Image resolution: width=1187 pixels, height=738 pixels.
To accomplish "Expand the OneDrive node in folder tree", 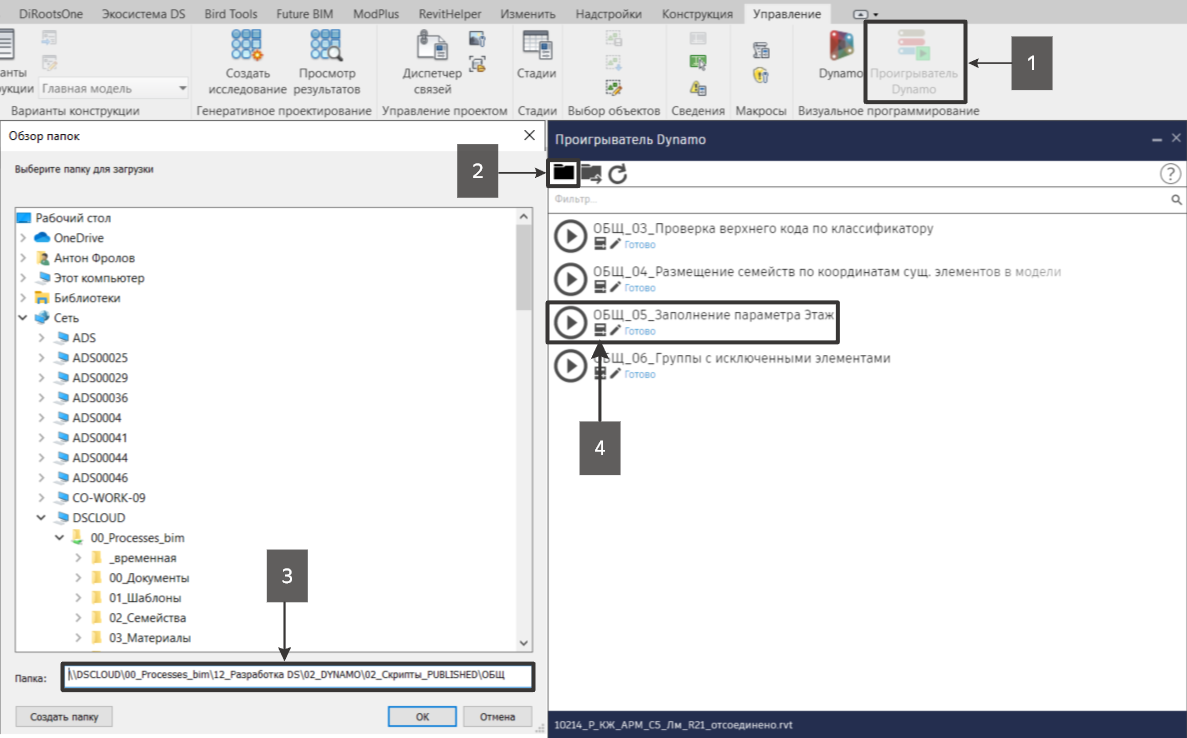I will tap(23, 238).
